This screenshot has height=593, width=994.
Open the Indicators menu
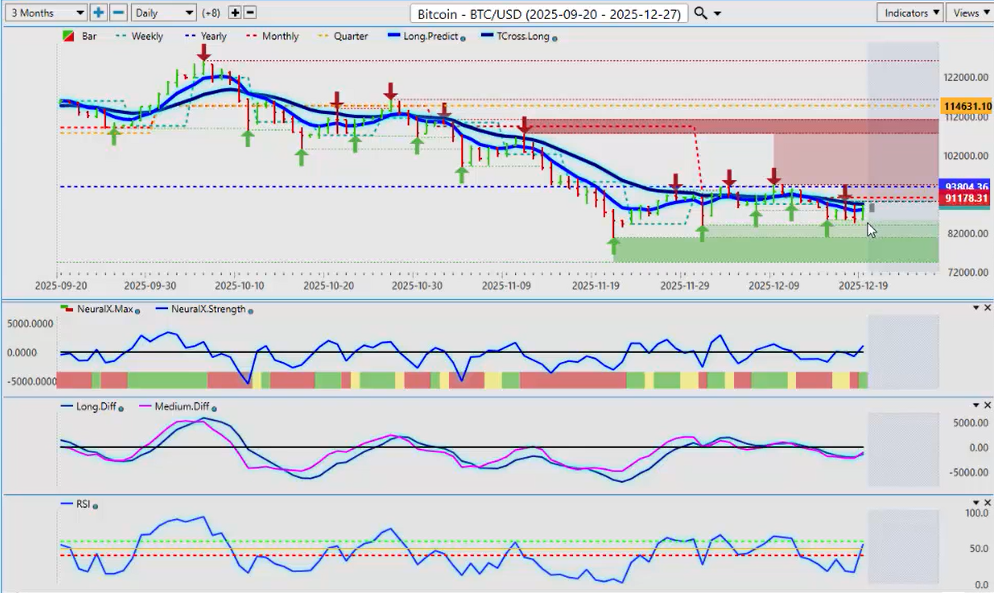coord(910,13)
